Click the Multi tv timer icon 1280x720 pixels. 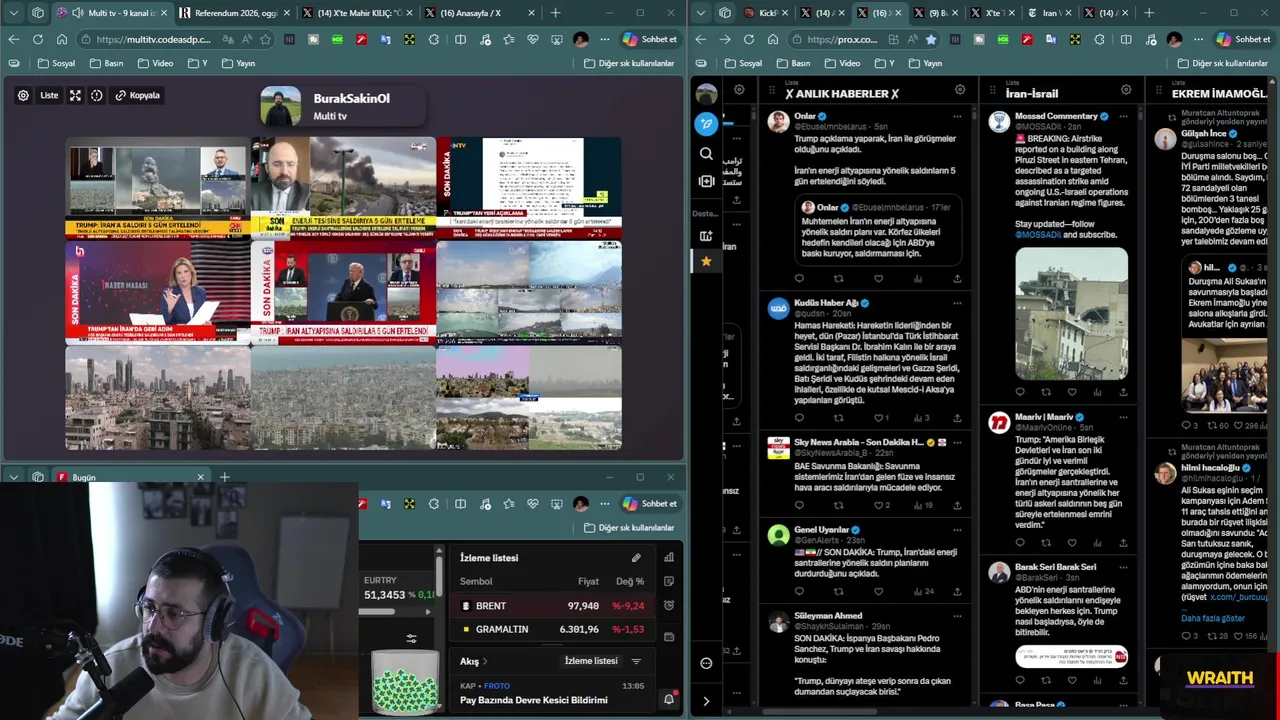pyautogui.click(x=97, y=96)
